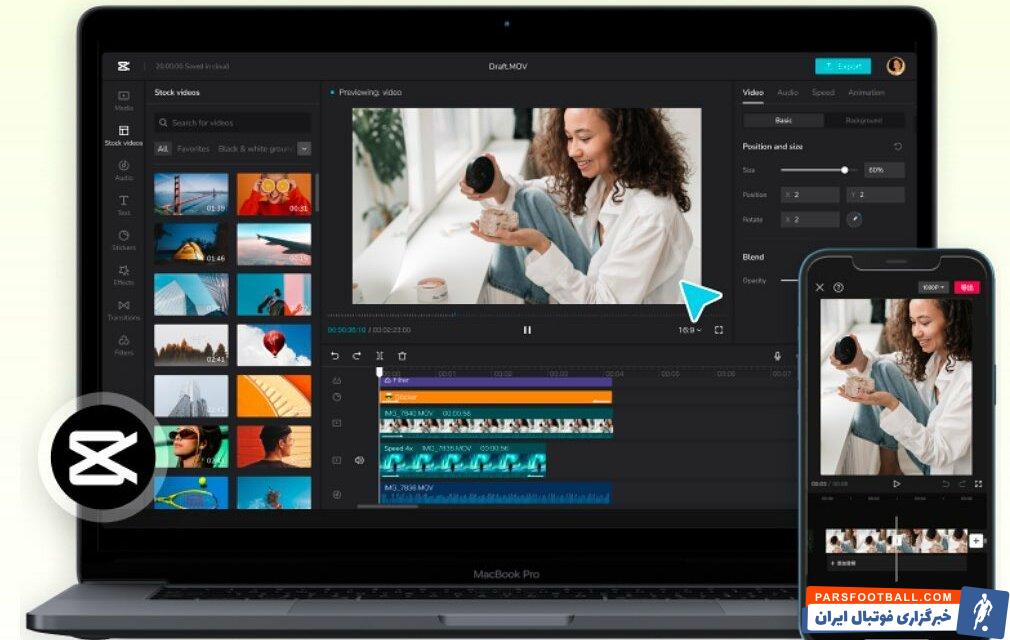Delete the selected clip via trash icon
Viewport: 1010px width, 640px height.
tap(402, 356)
